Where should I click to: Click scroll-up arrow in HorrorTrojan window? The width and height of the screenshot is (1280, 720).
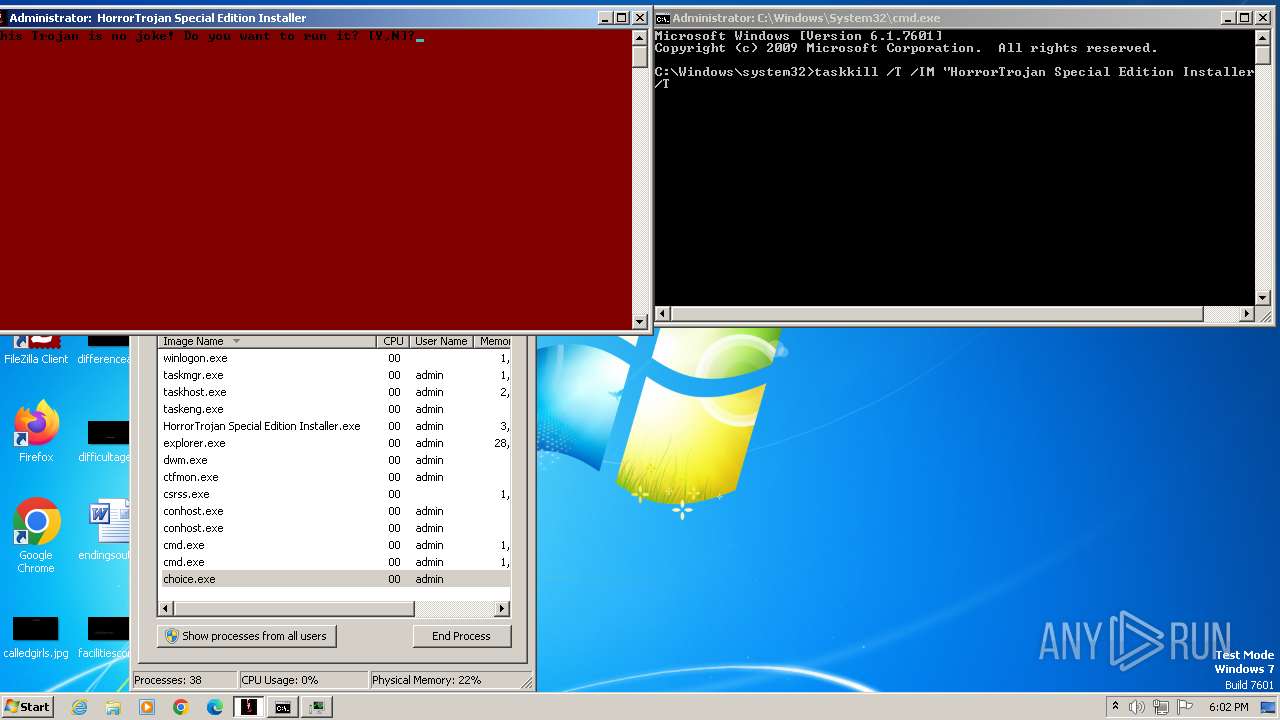640,37
